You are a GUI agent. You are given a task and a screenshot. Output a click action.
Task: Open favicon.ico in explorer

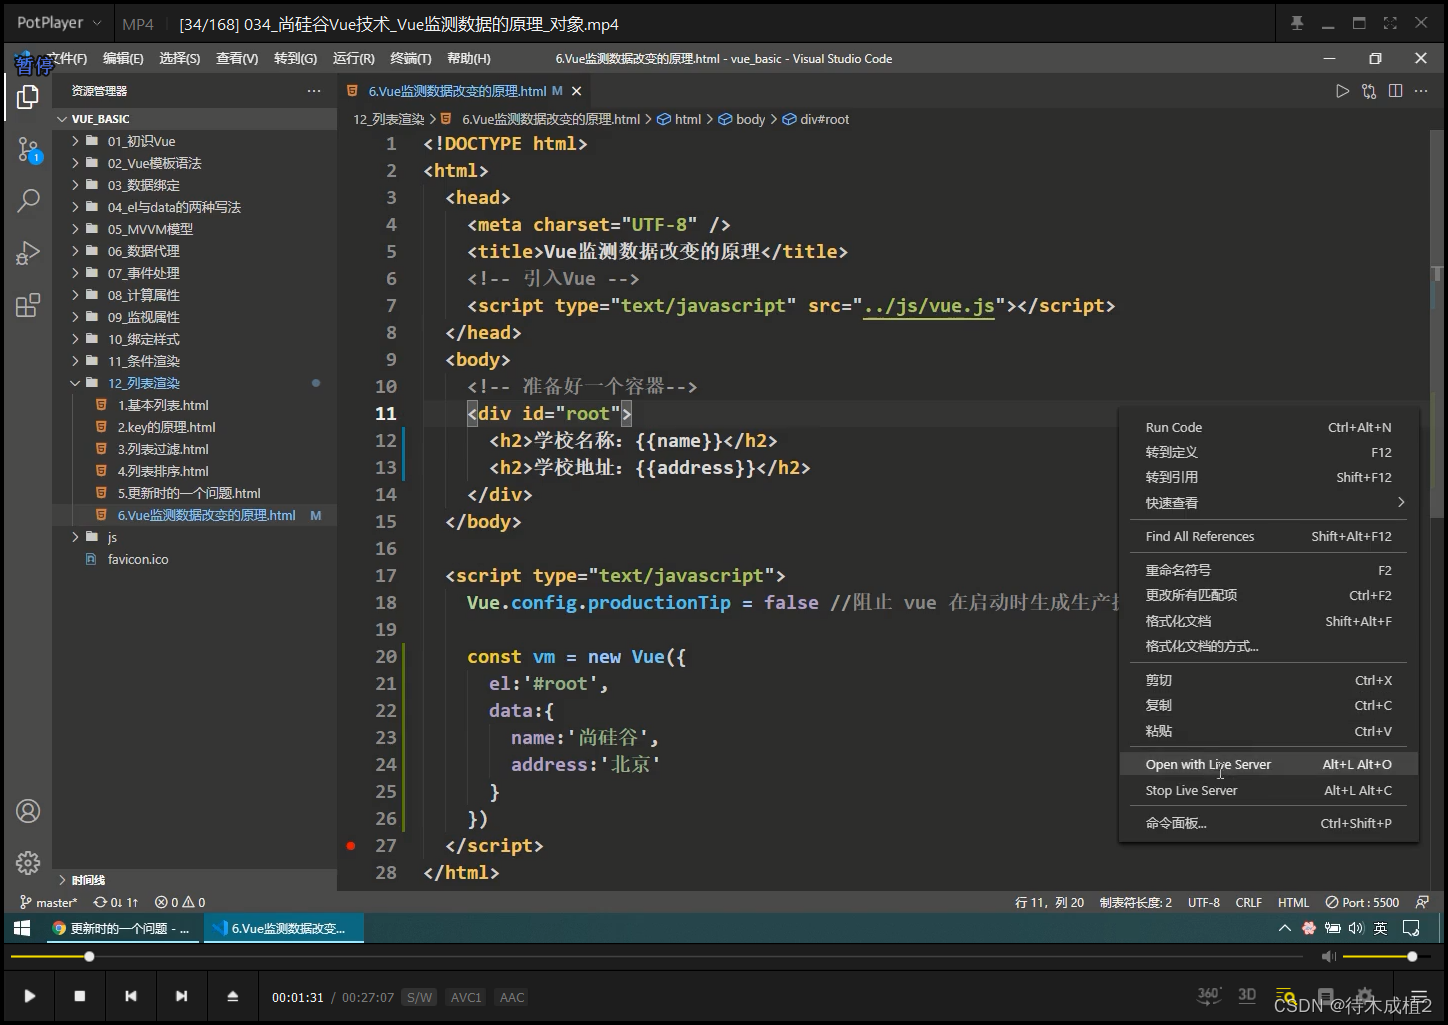[138, 559]
